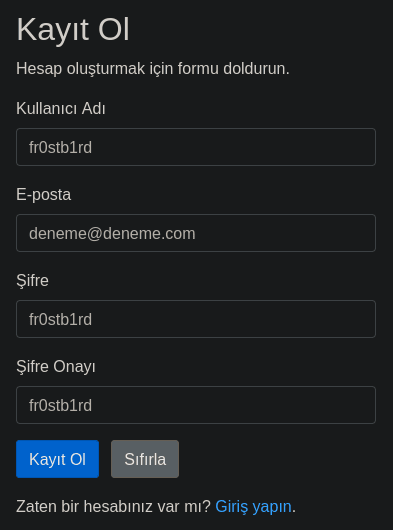
Task: Click the E-posta label text
Action: (x=44, y=195)
